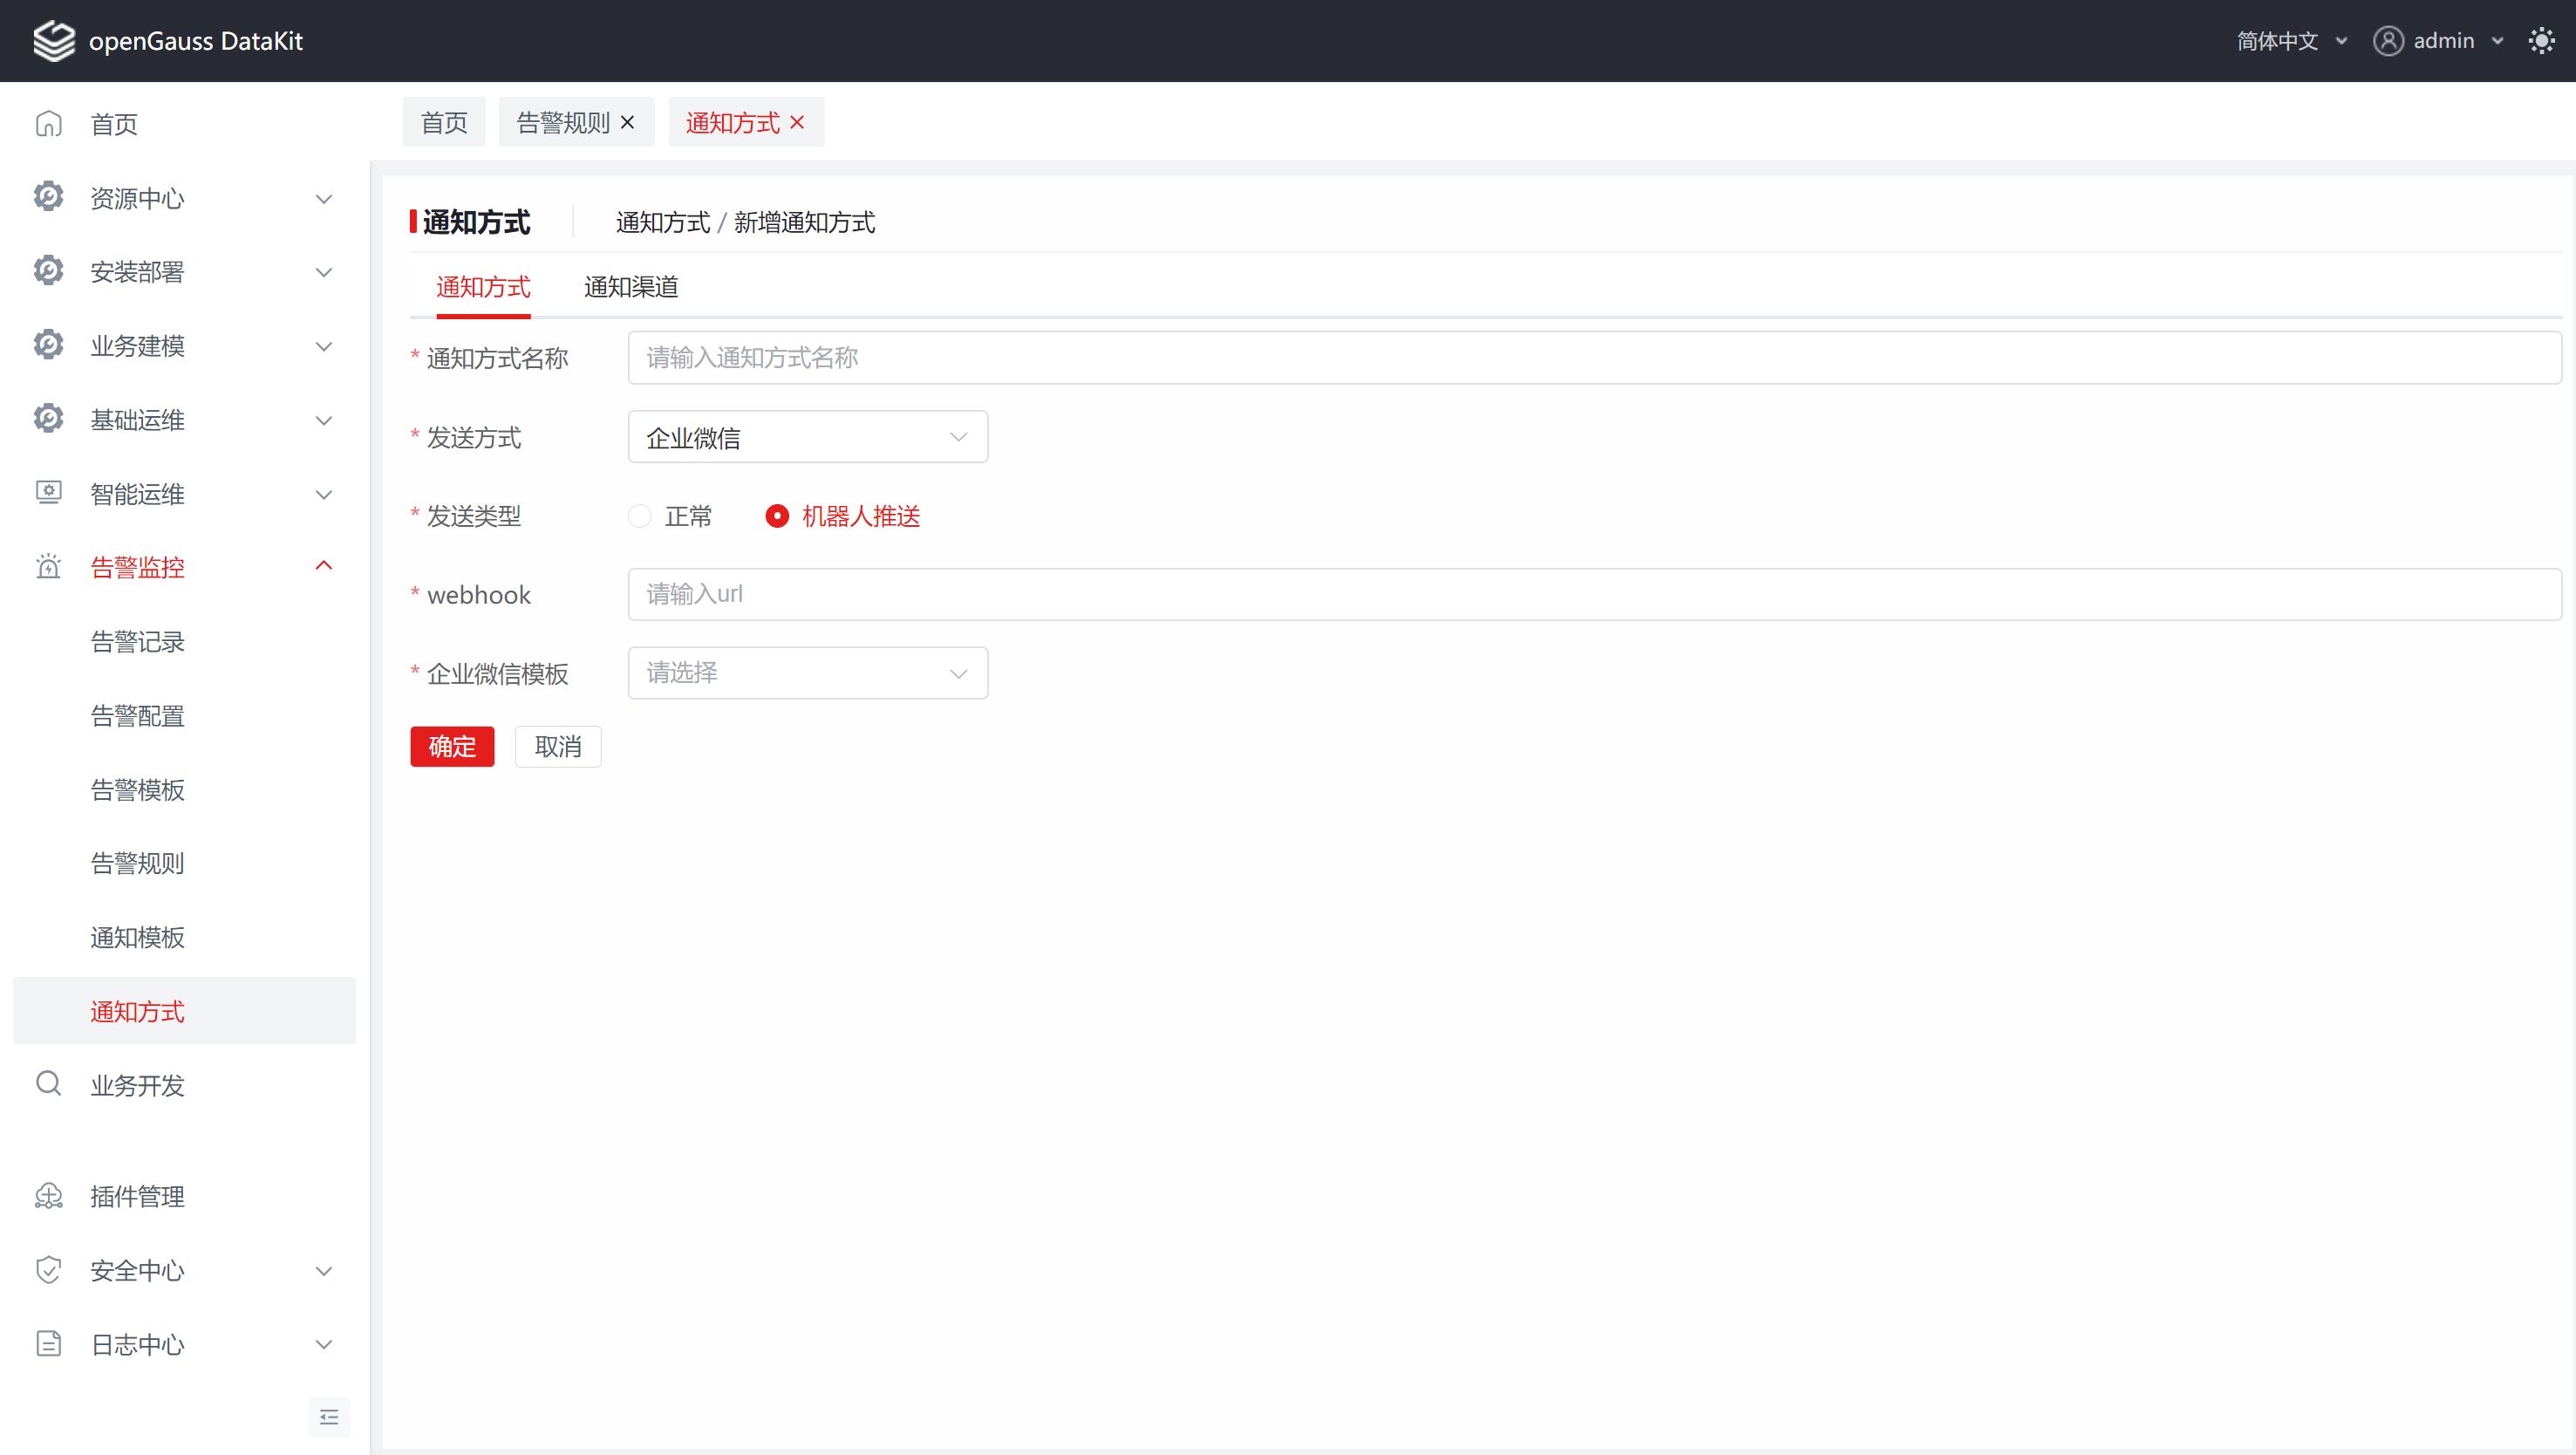Click the webhook url input field
This screenshot has height=1455, width=2576.
[x=1594, y=595]
